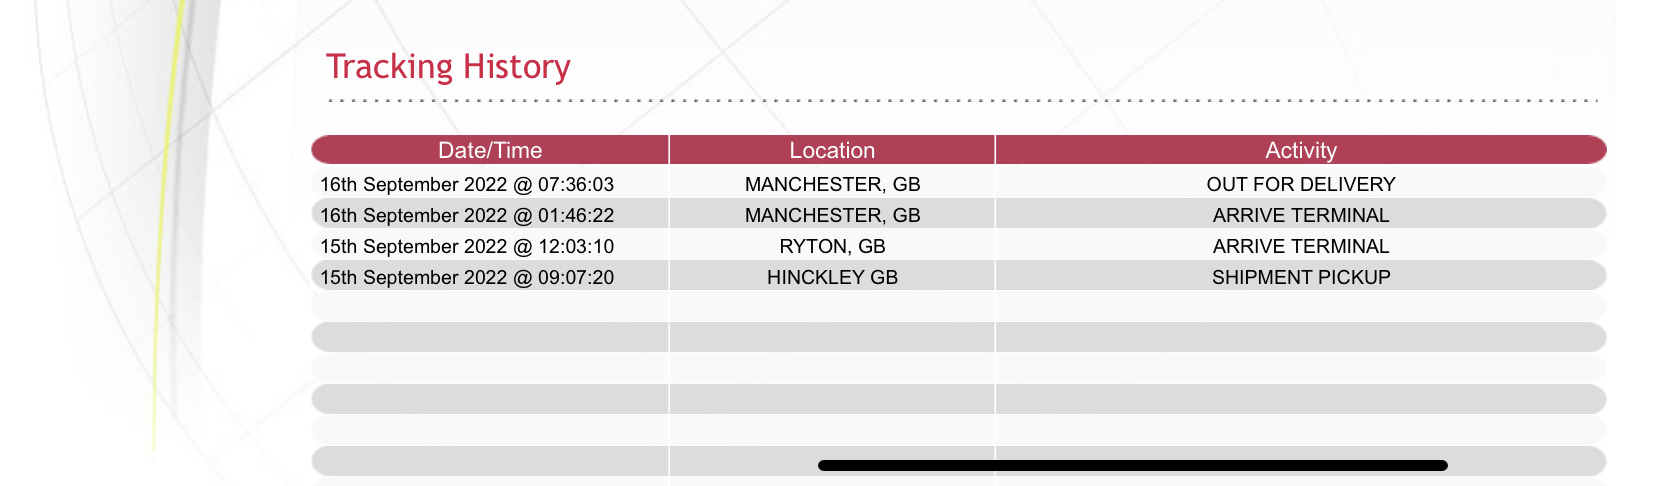Click 15th September 2022 @ 09:07:20 entry

pos(467,277)
